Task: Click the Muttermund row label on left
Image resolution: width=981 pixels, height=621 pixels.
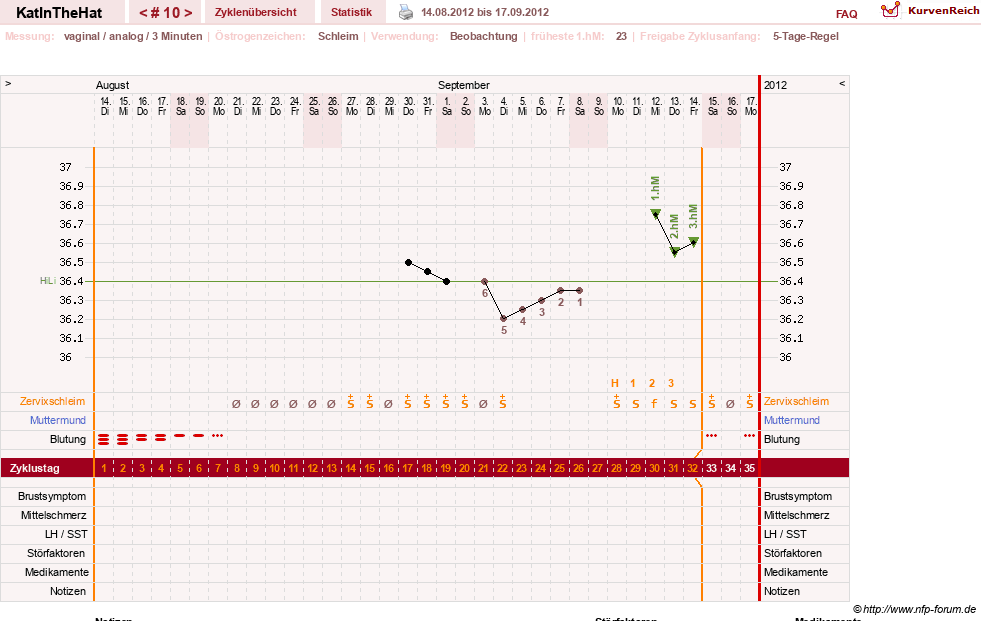Action: click(58, 420)
